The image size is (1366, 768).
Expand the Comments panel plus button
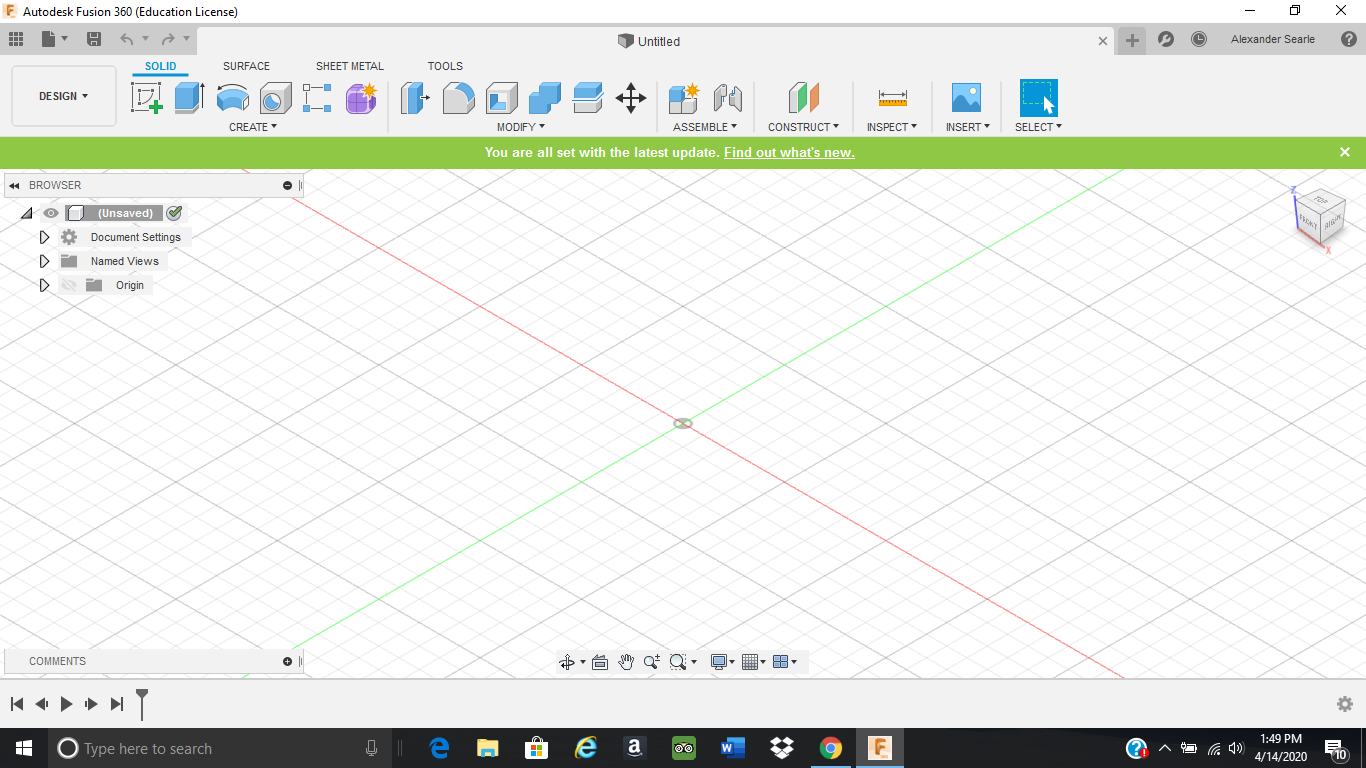click(288, 661)
